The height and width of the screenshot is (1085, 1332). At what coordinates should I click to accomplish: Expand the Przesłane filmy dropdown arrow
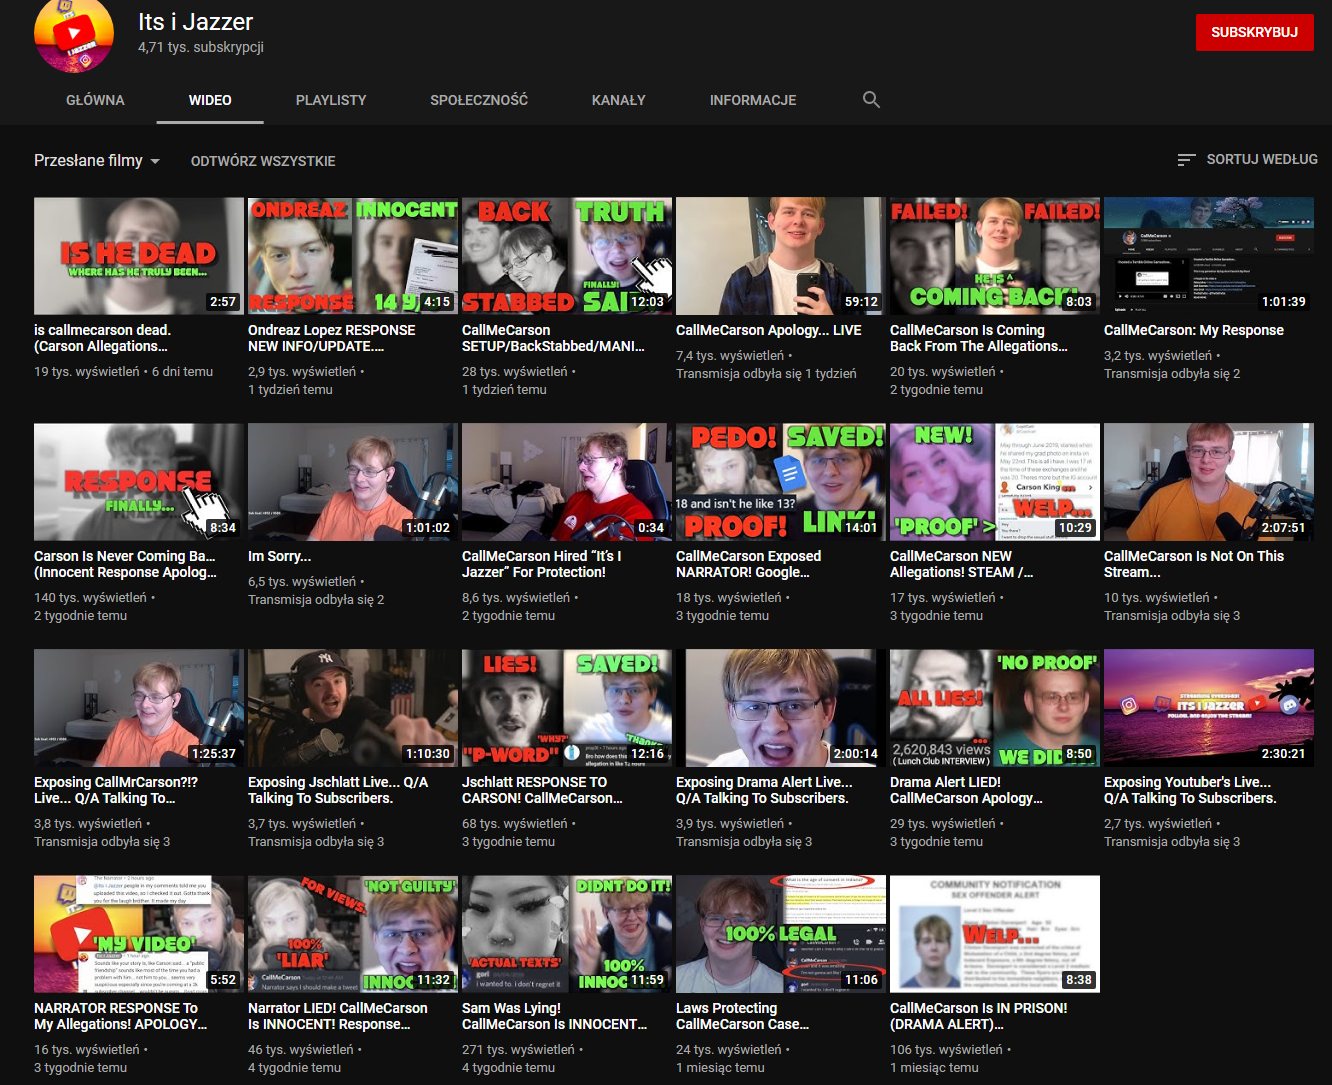[155, 161]
